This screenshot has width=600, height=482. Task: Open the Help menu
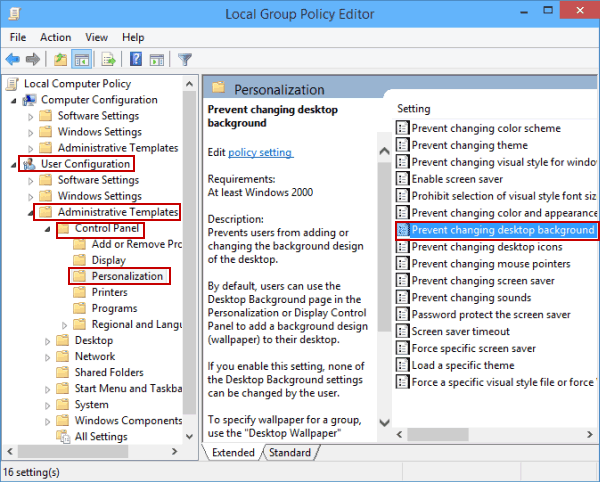[133, 37]
